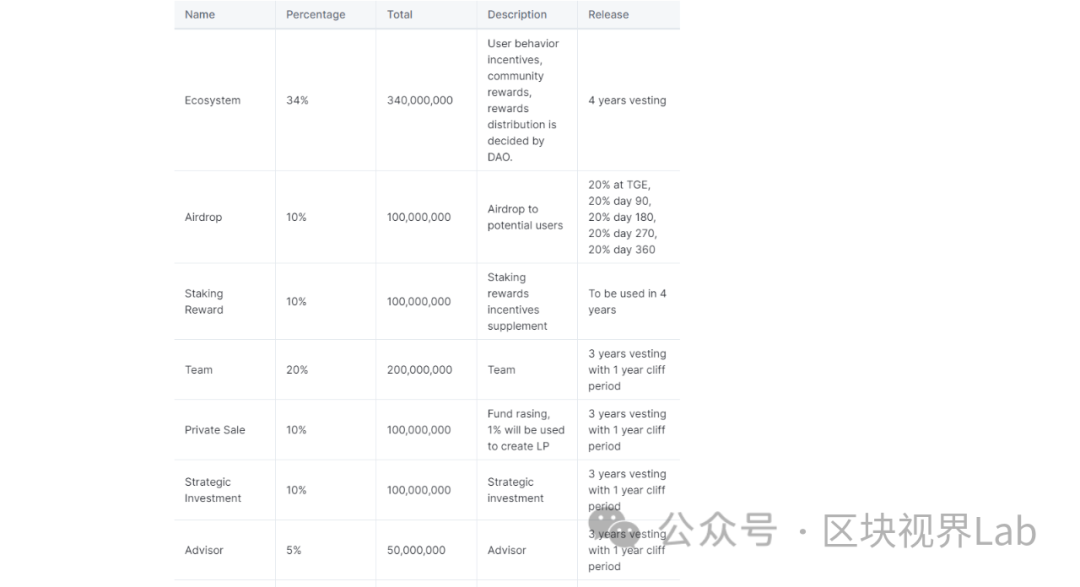Select the Private Sale row name

click(x=214, y=430)
